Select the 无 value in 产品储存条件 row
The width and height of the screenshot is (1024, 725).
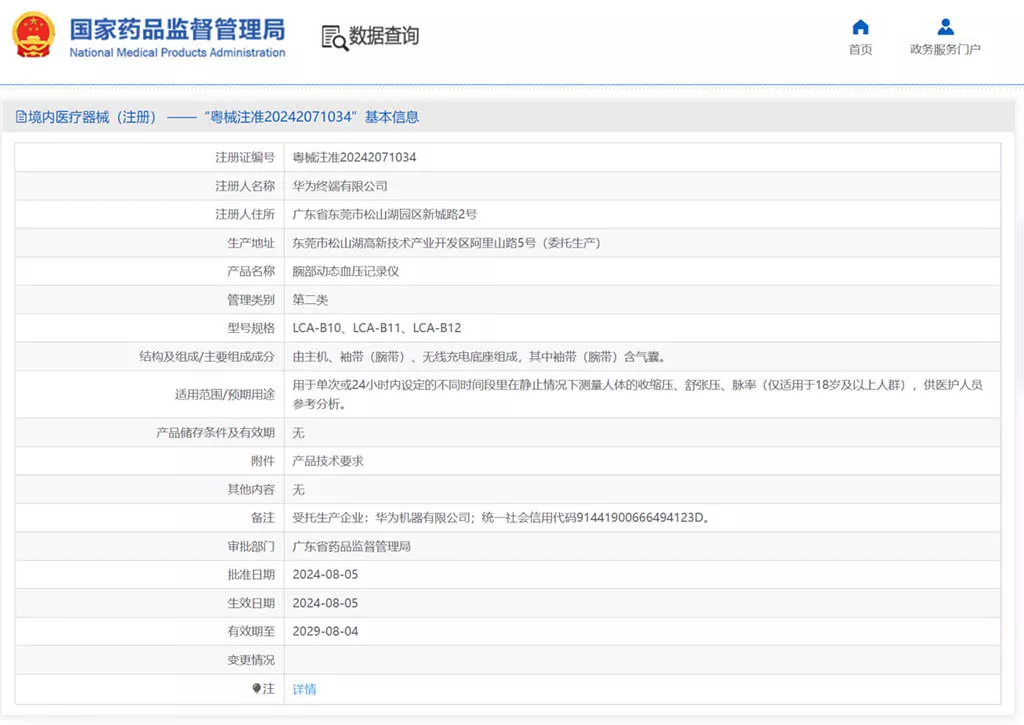tap(298, 432)
